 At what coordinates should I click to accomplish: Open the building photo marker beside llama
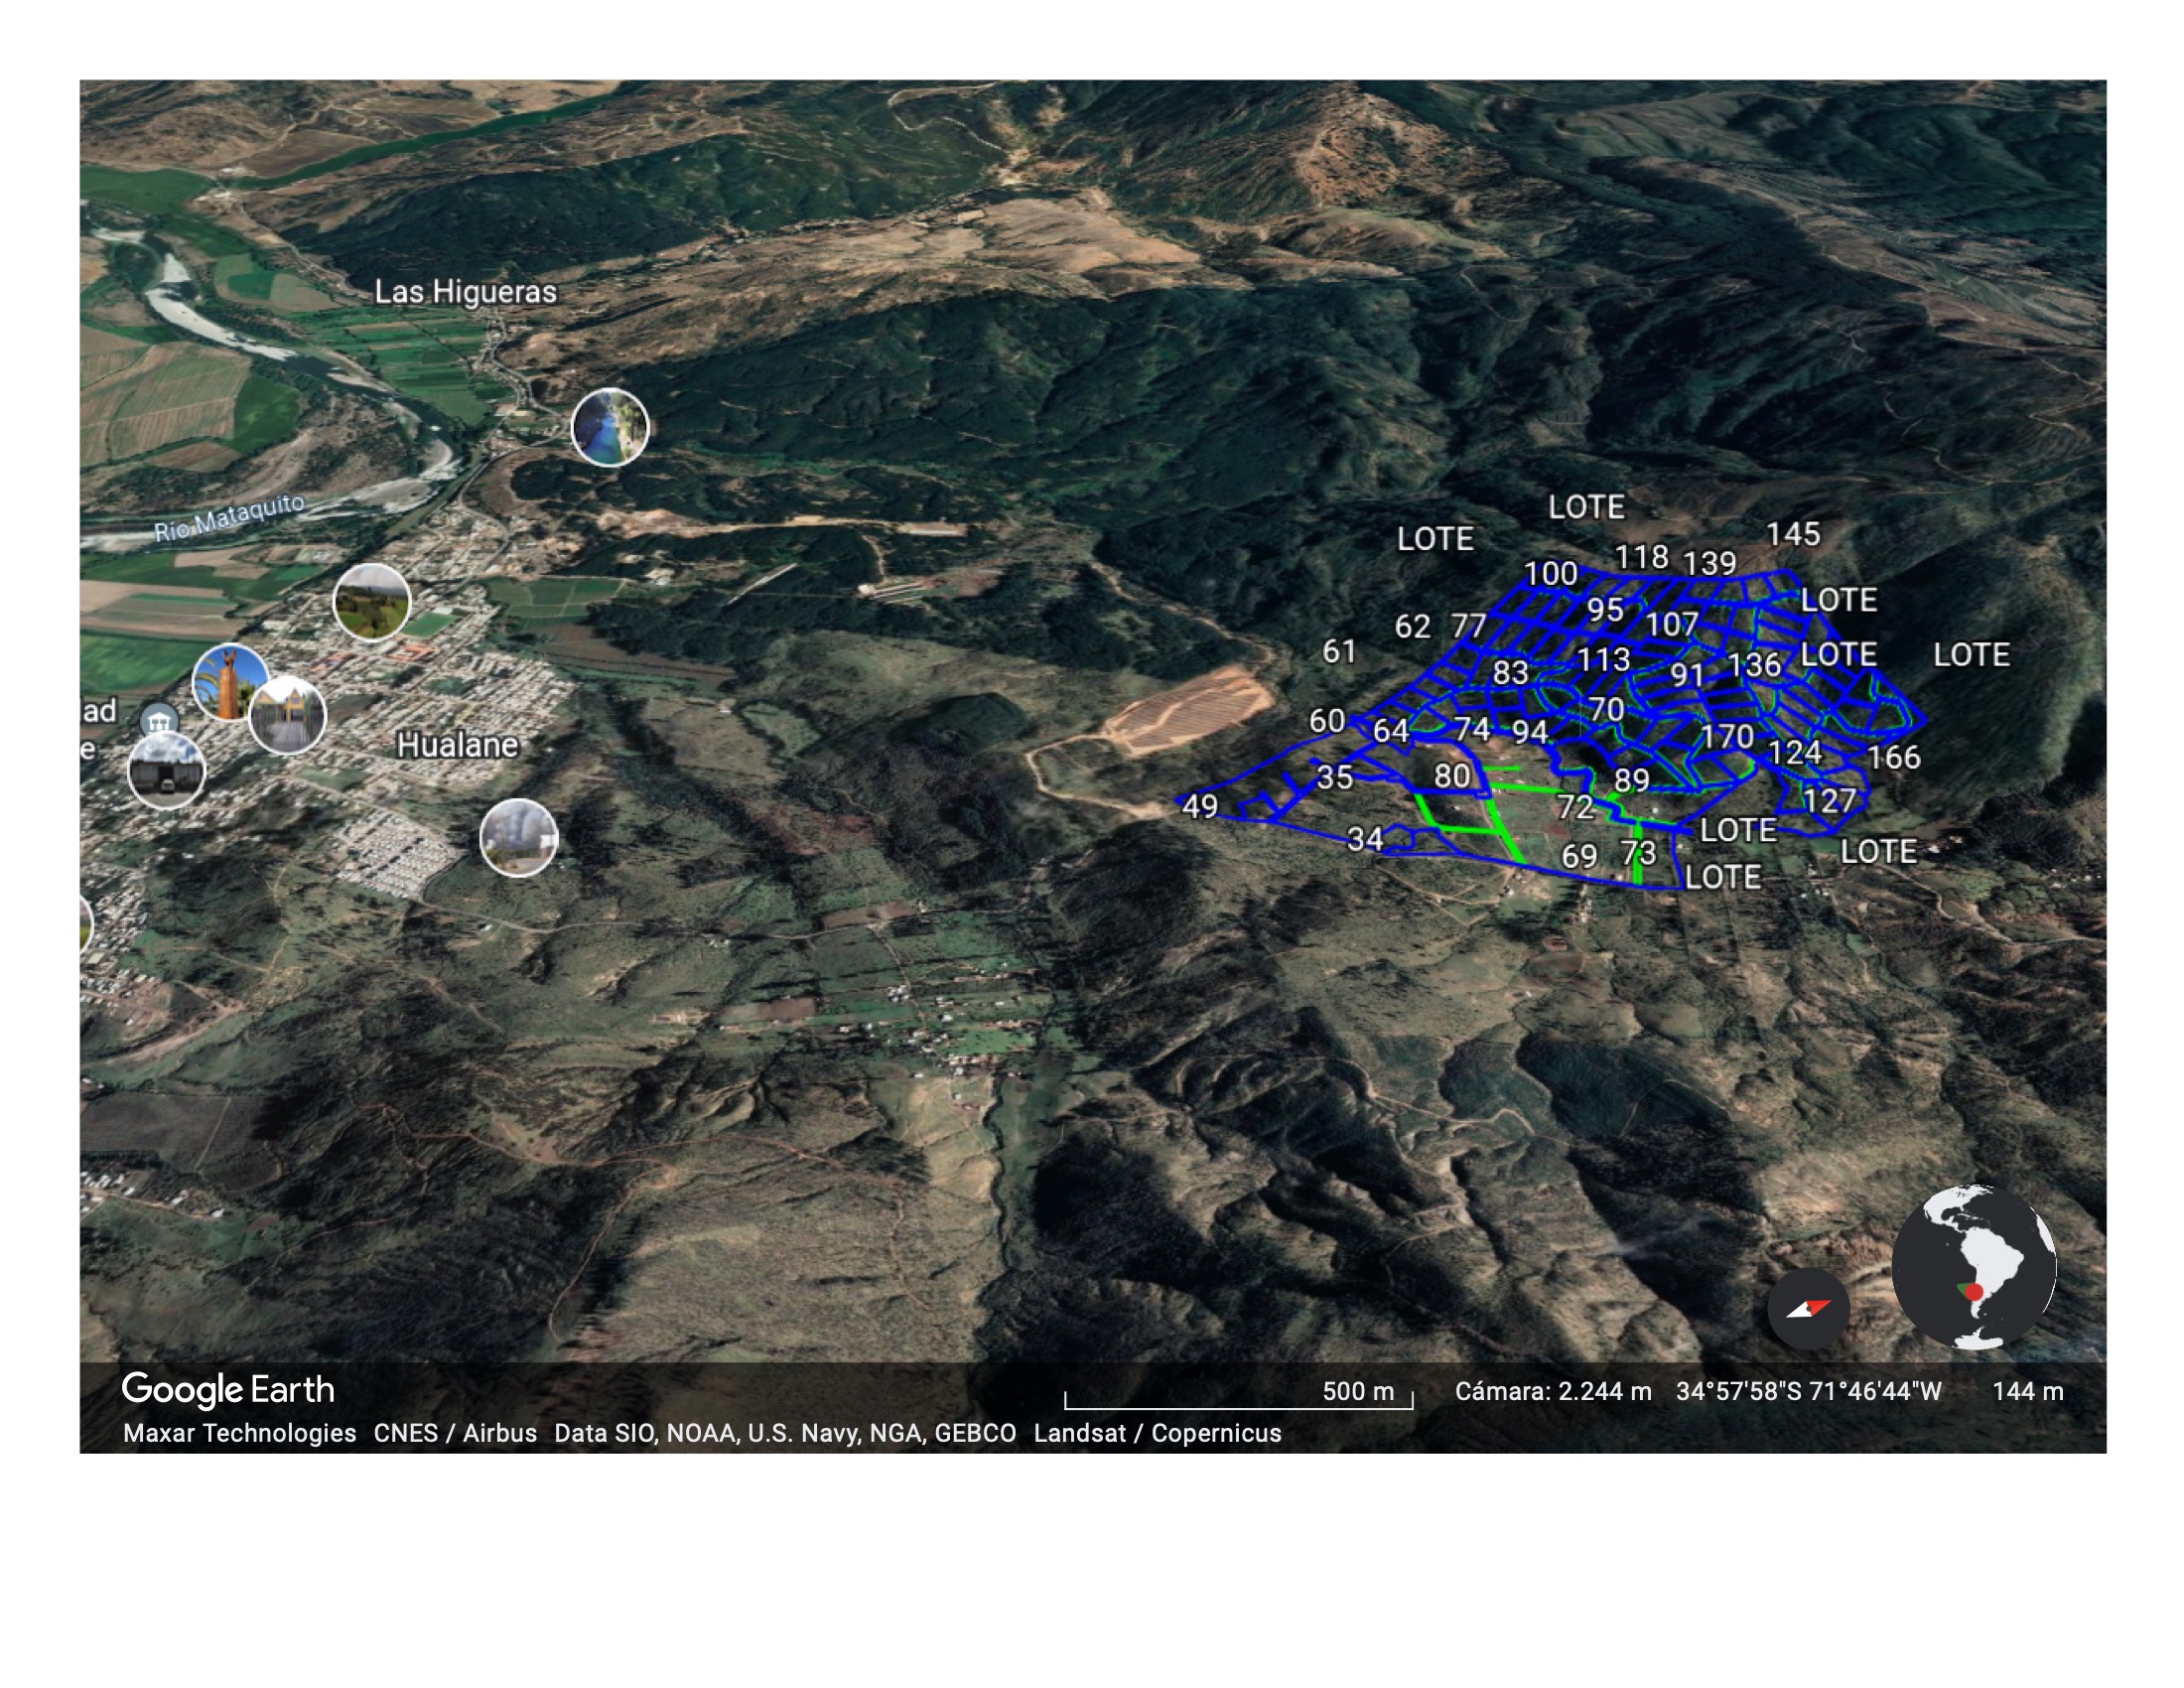pos(288,714)
